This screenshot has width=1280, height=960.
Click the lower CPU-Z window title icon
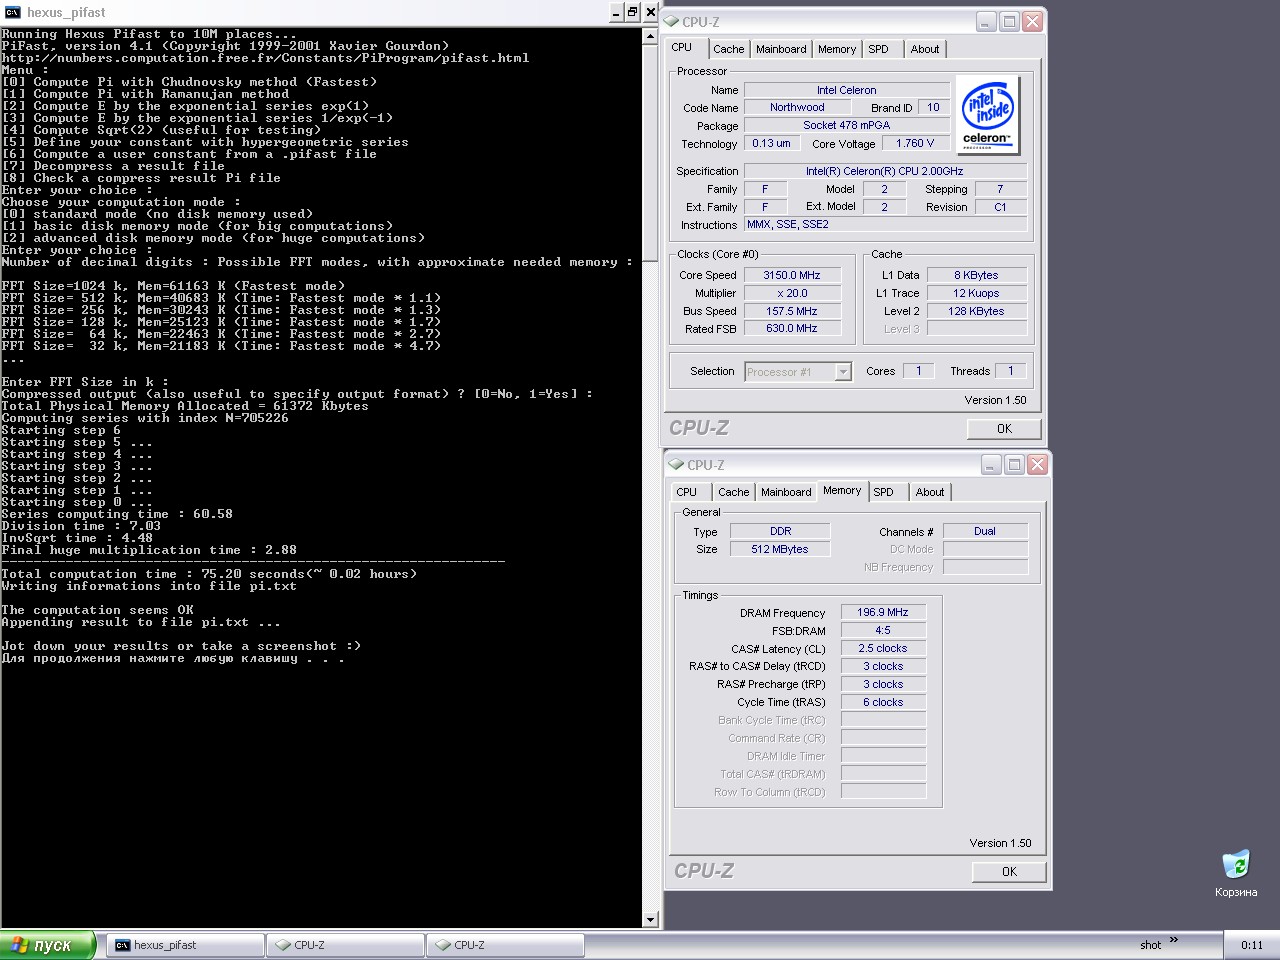(x=677, y=464)
